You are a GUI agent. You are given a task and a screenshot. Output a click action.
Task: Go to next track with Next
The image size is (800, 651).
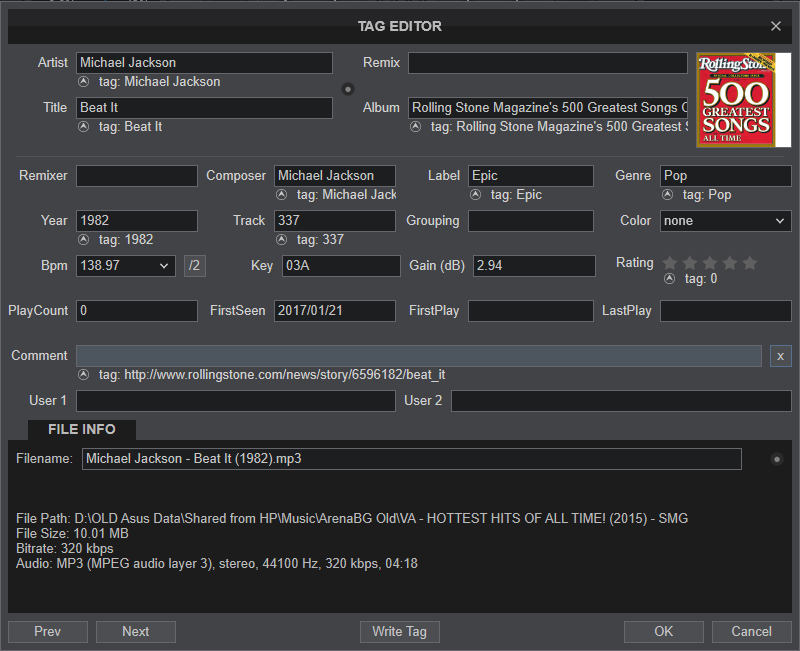point(136,632)
